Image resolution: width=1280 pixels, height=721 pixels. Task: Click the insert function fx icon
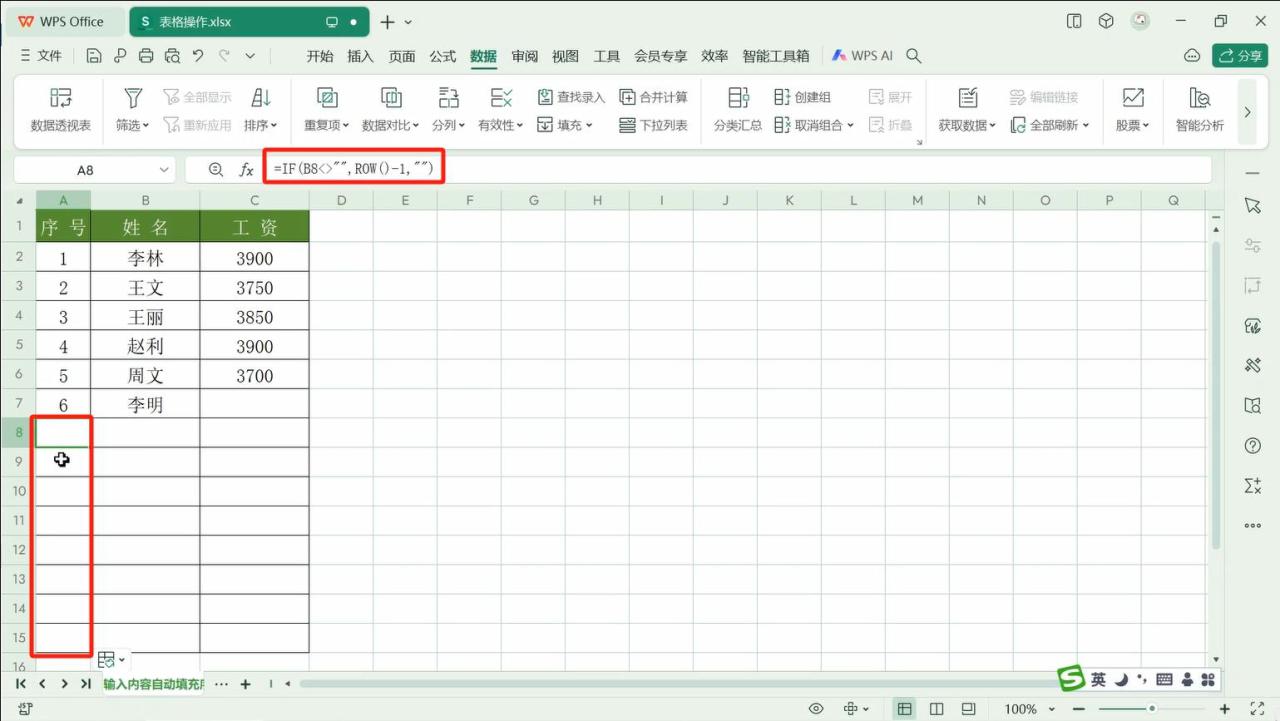246,170
